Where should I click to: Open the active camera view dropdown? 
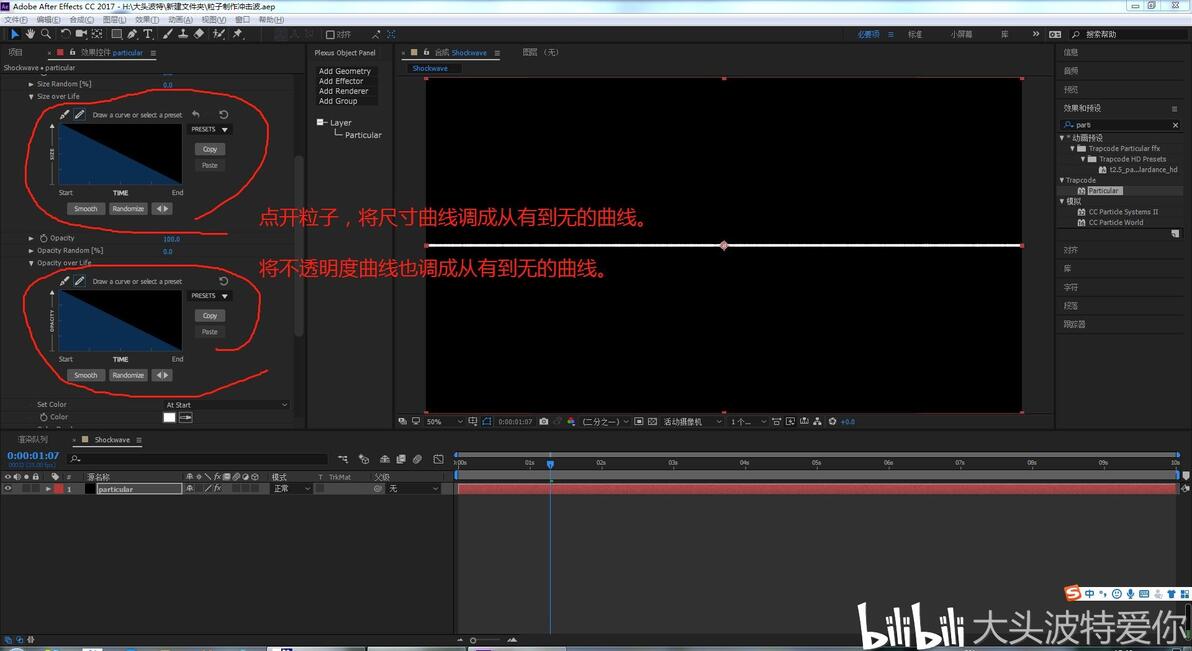[693, 421]
